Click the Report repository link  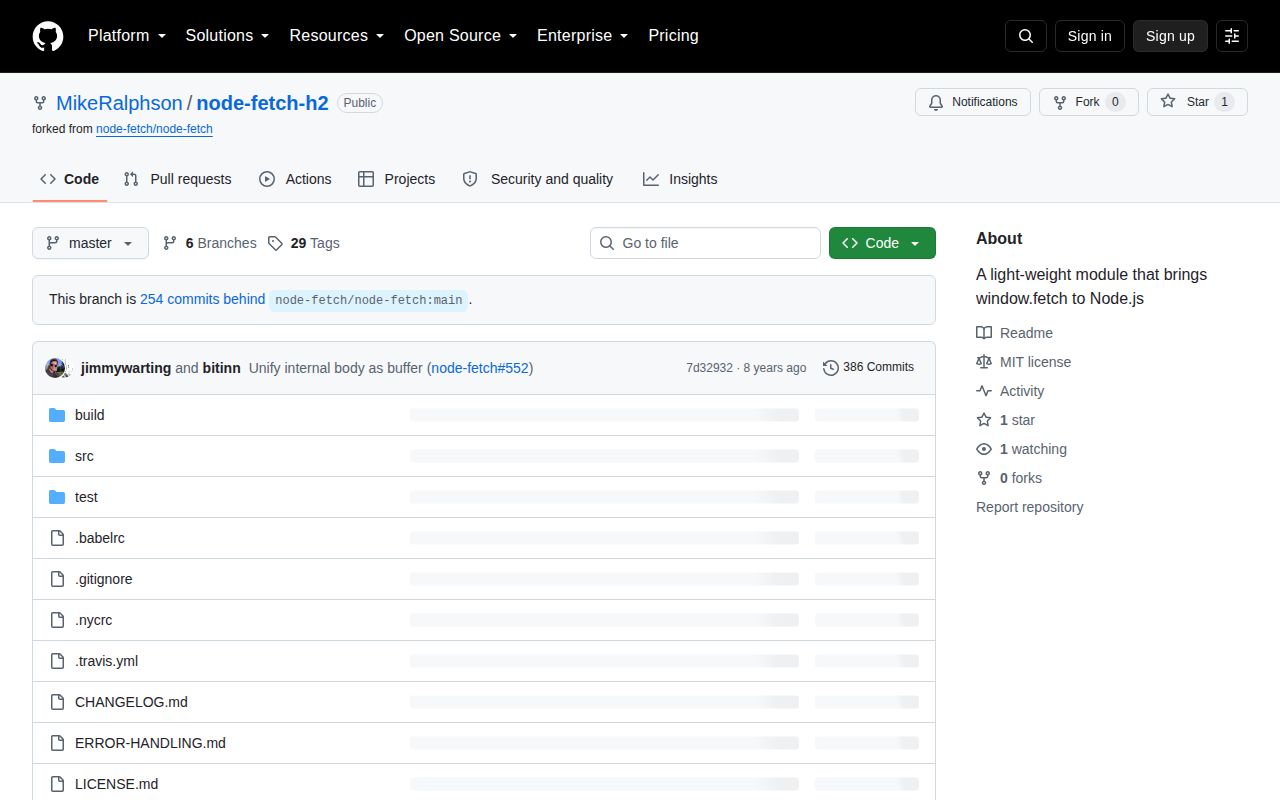click(x=1030, y=507)
